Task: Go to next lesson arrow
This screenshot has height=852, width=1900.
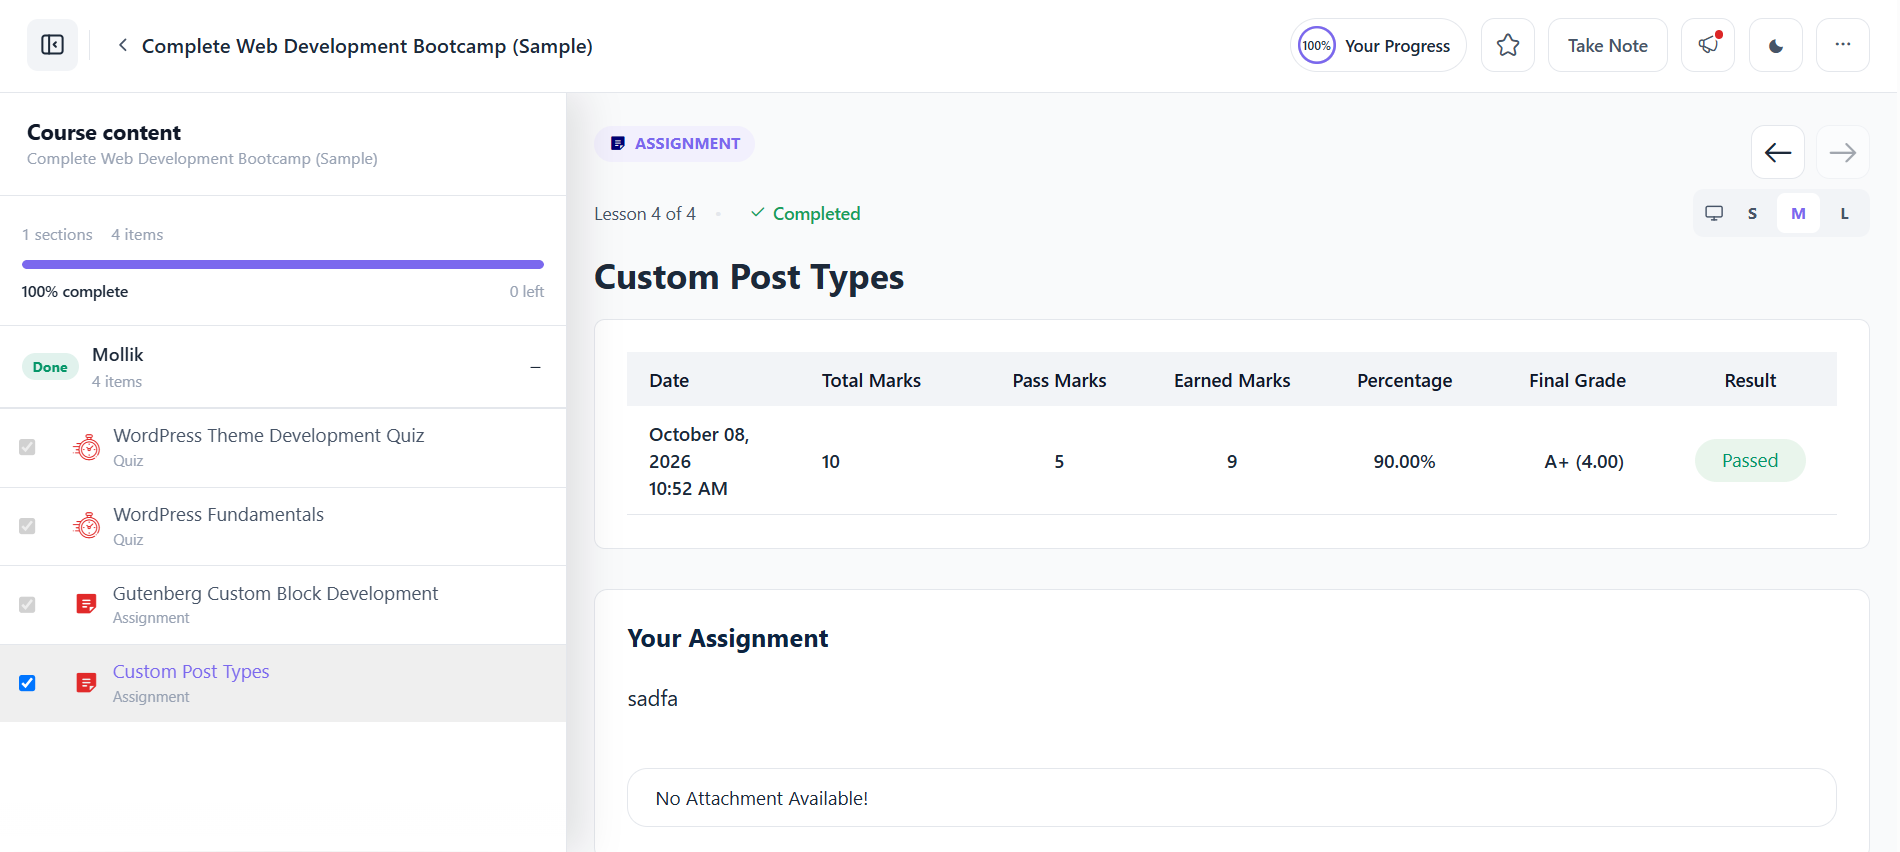Action: click(x=1842, y=152)
